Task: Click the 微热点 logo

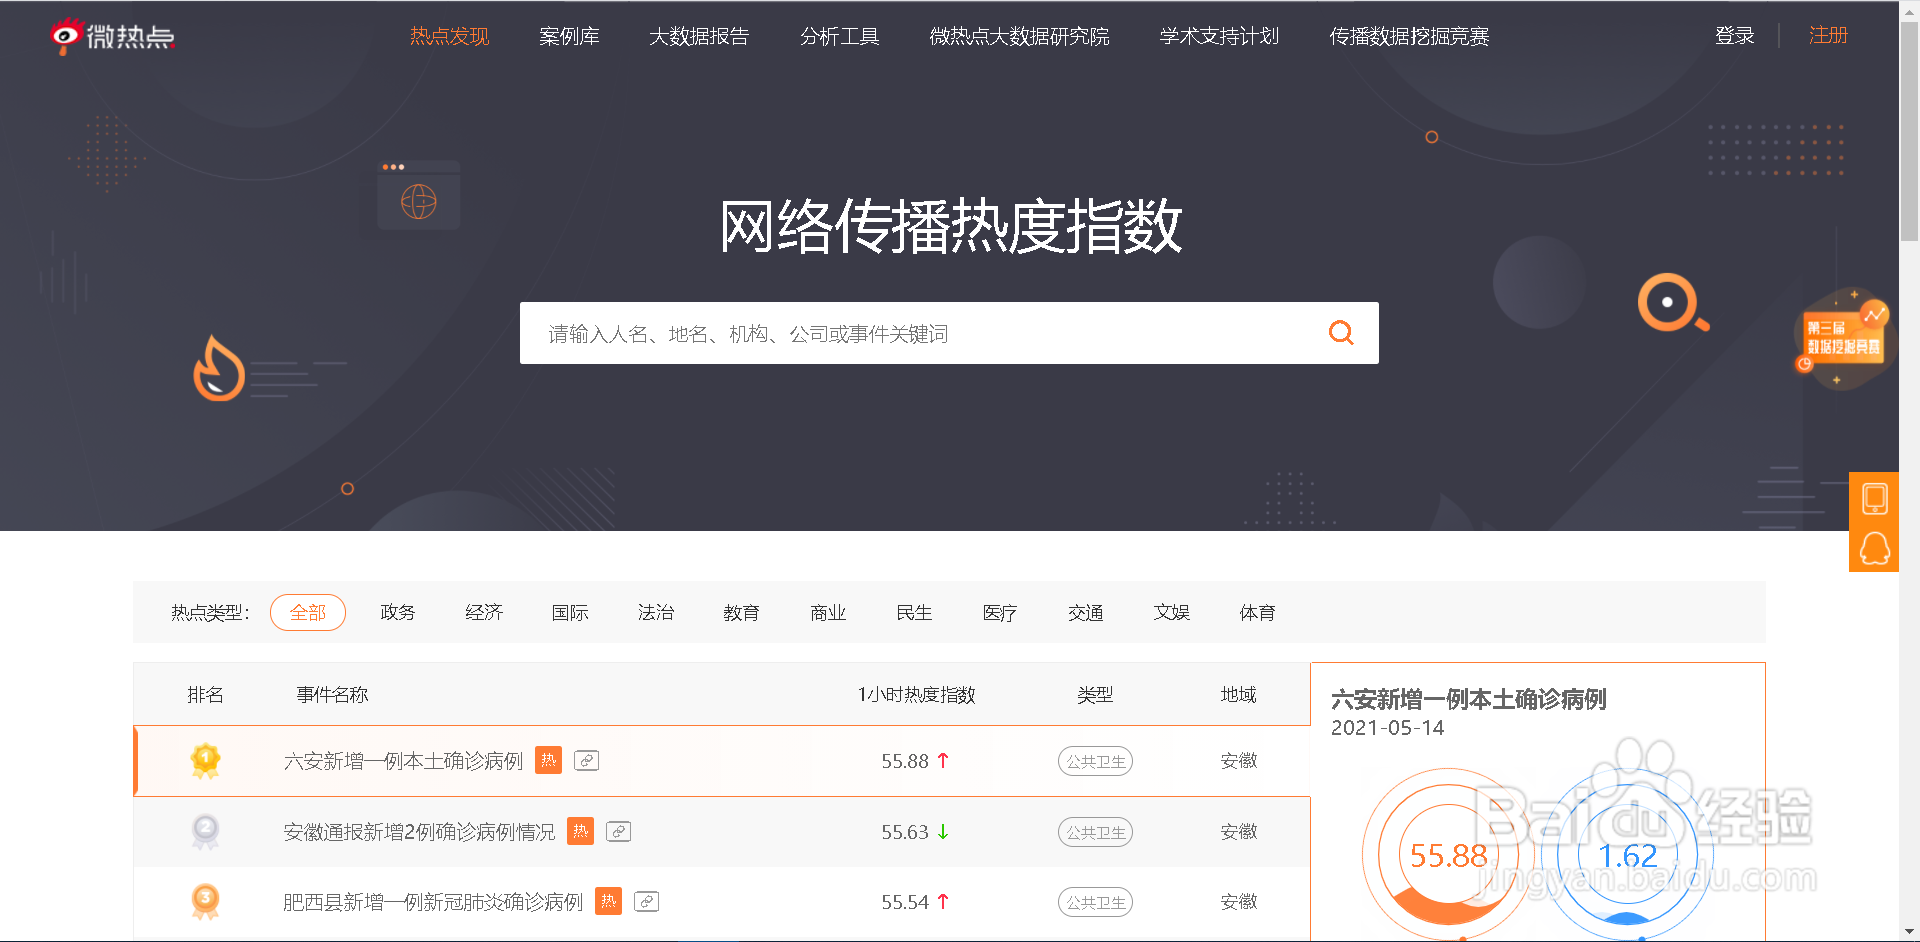Action: tap(112, 37)
